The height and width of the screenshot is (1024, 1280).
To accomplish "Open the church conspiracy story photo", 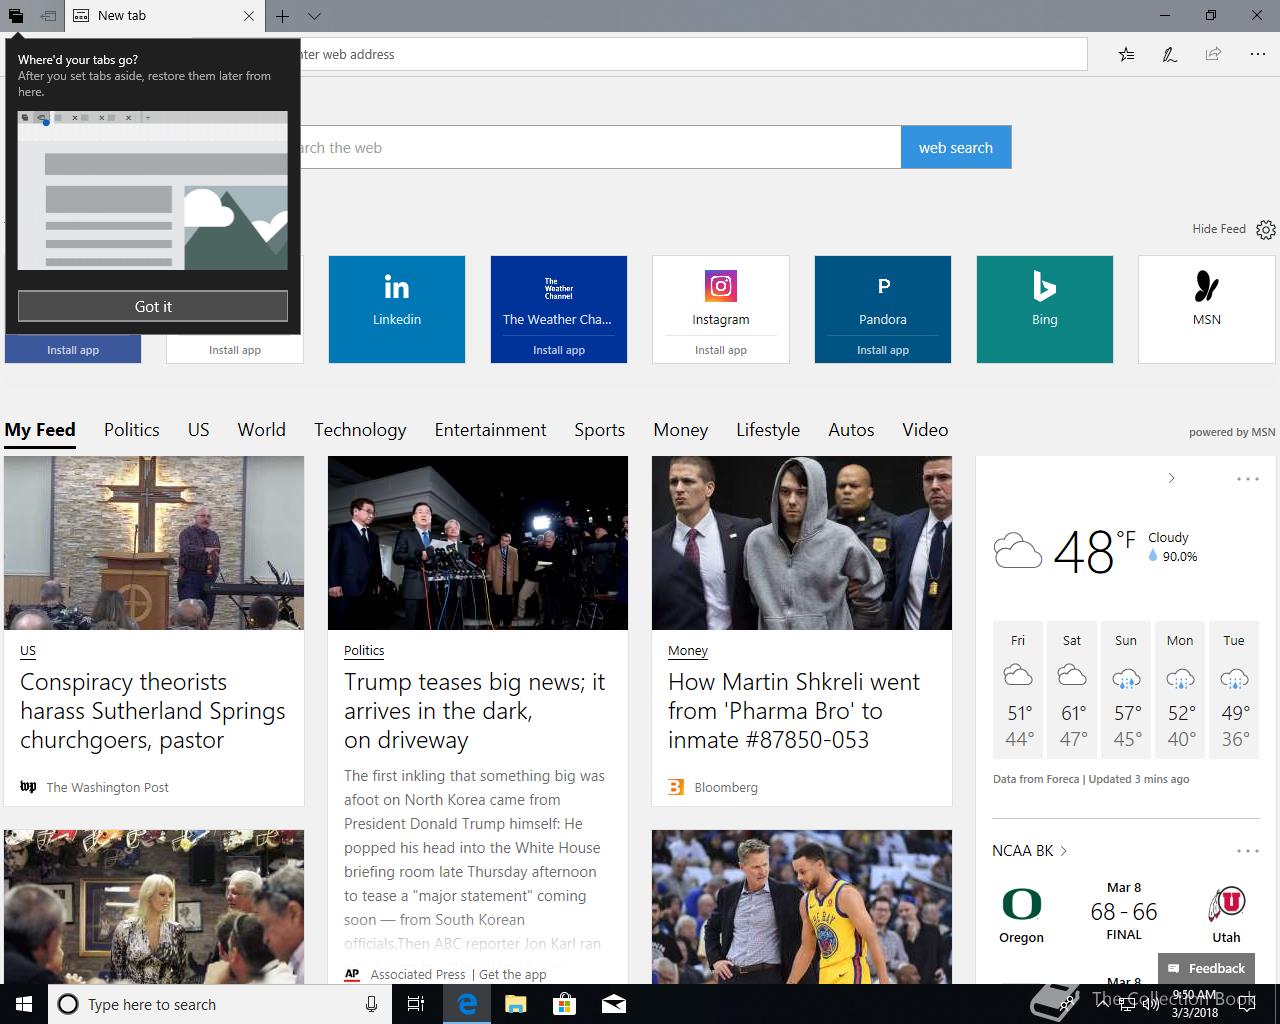I will click(x=154, y=543).
